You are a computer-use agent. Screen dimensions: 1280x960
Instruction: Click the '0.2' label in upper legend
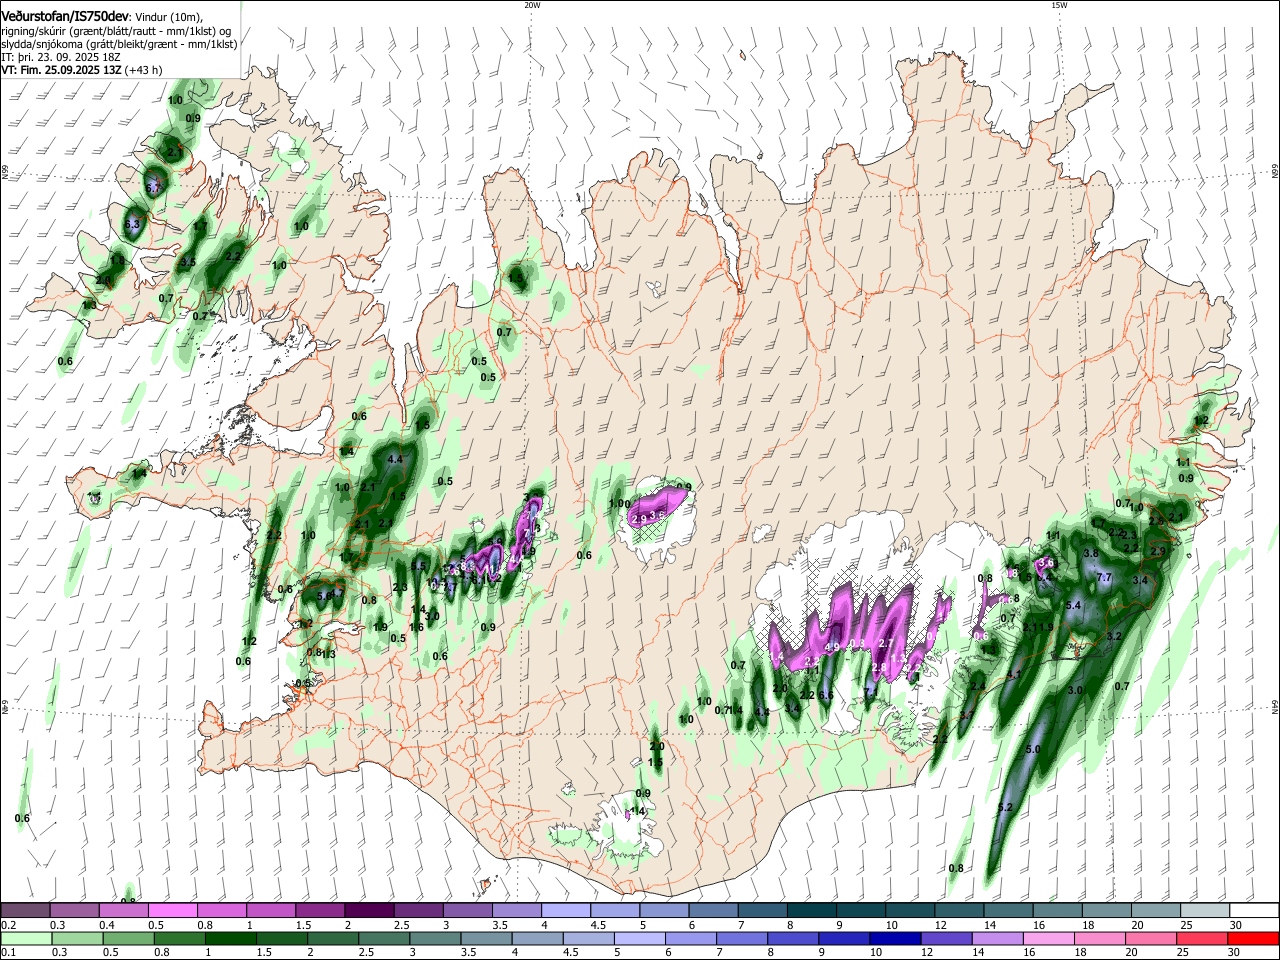8,925
